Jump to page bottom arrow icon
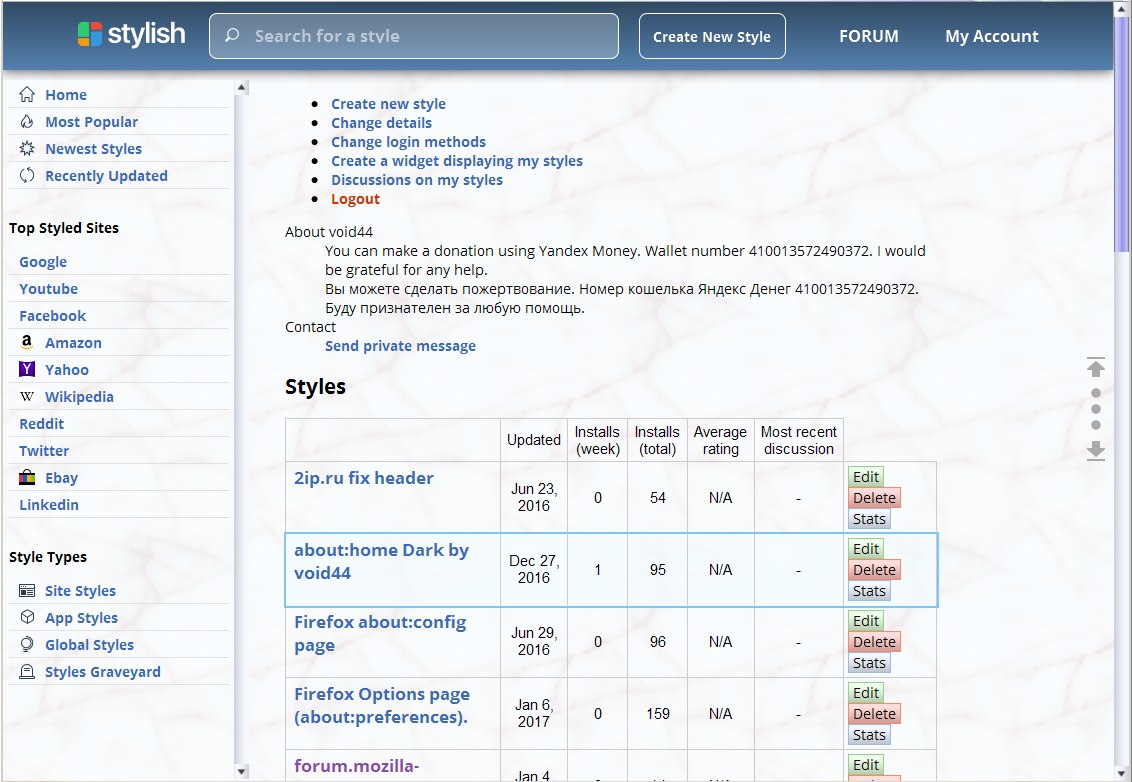The width and height of the screenshot is (1132, 782). pyautogui.click(x=1096, y=451)
